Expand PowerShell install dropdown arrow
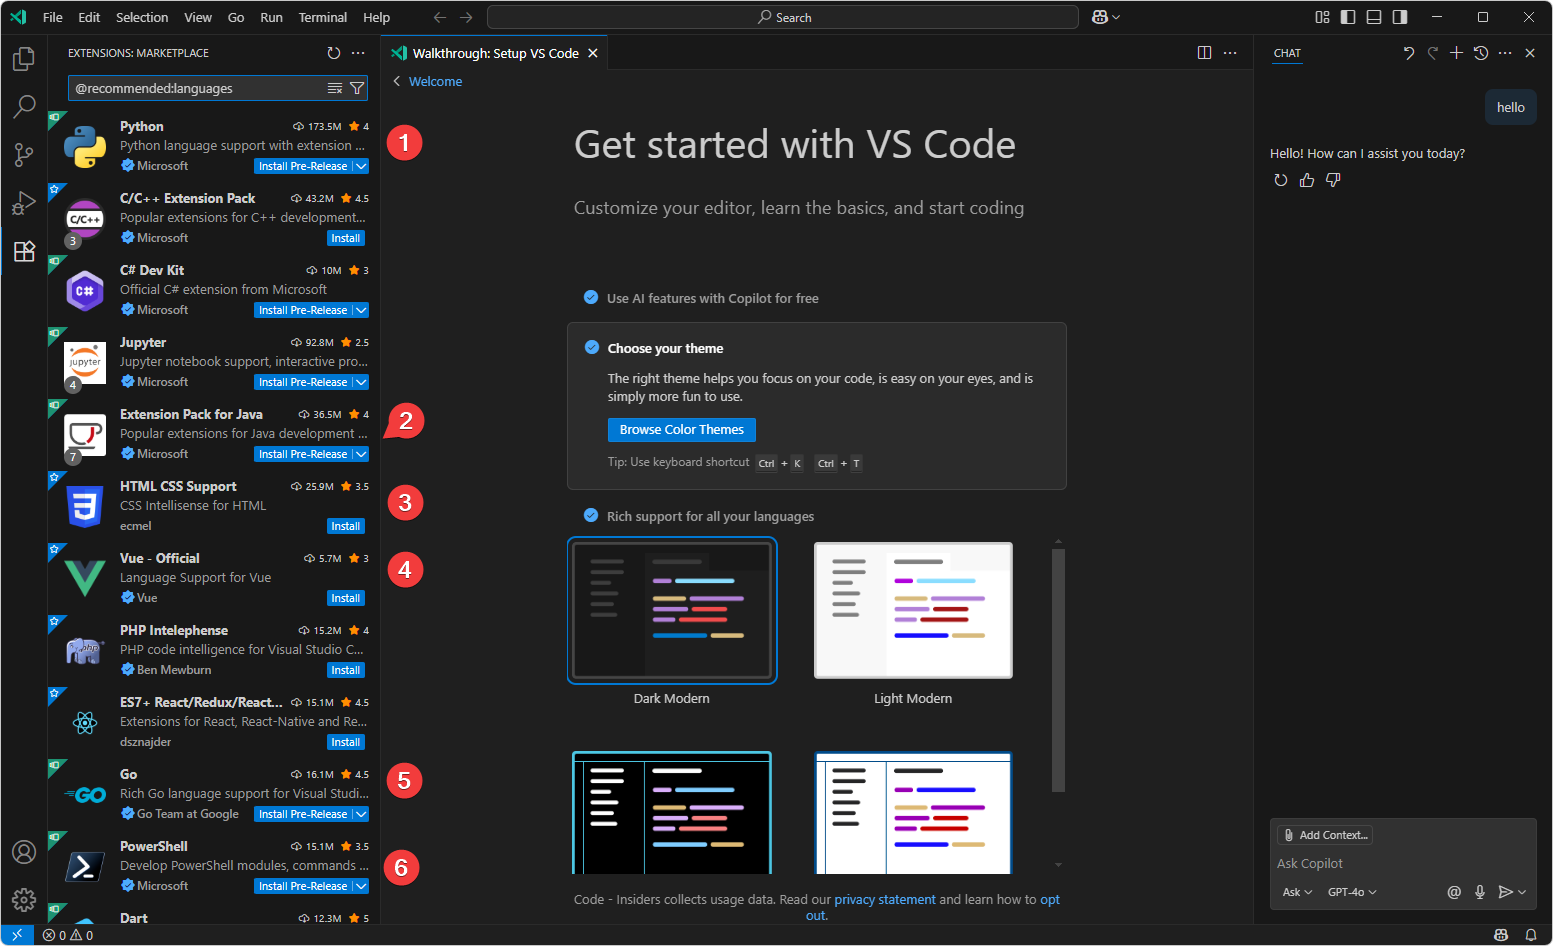Screen dimensions: 1553x946 coord(361,886)
